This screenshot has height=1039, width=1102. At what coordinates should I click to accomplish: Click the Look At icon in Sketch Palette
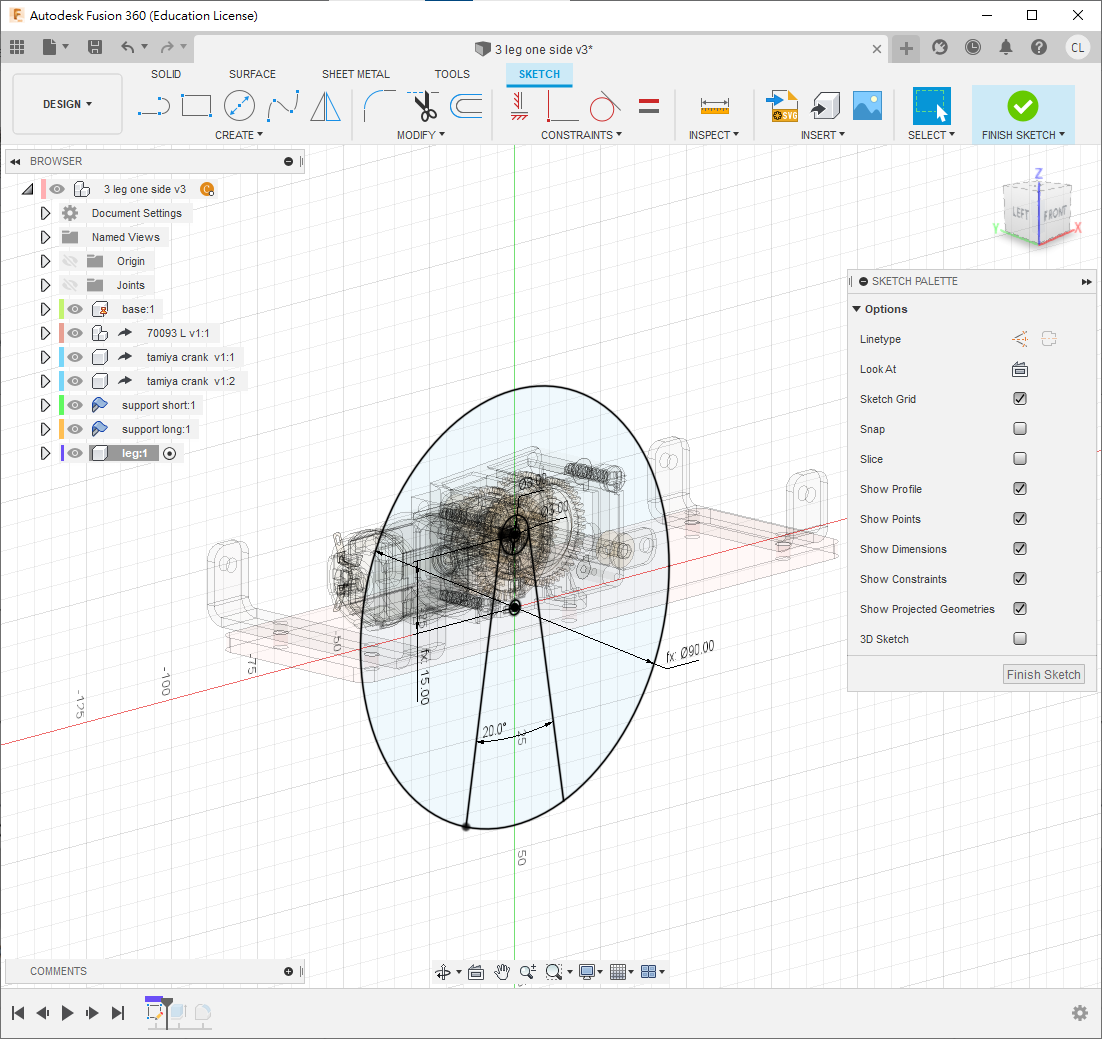coord(1020,369)
